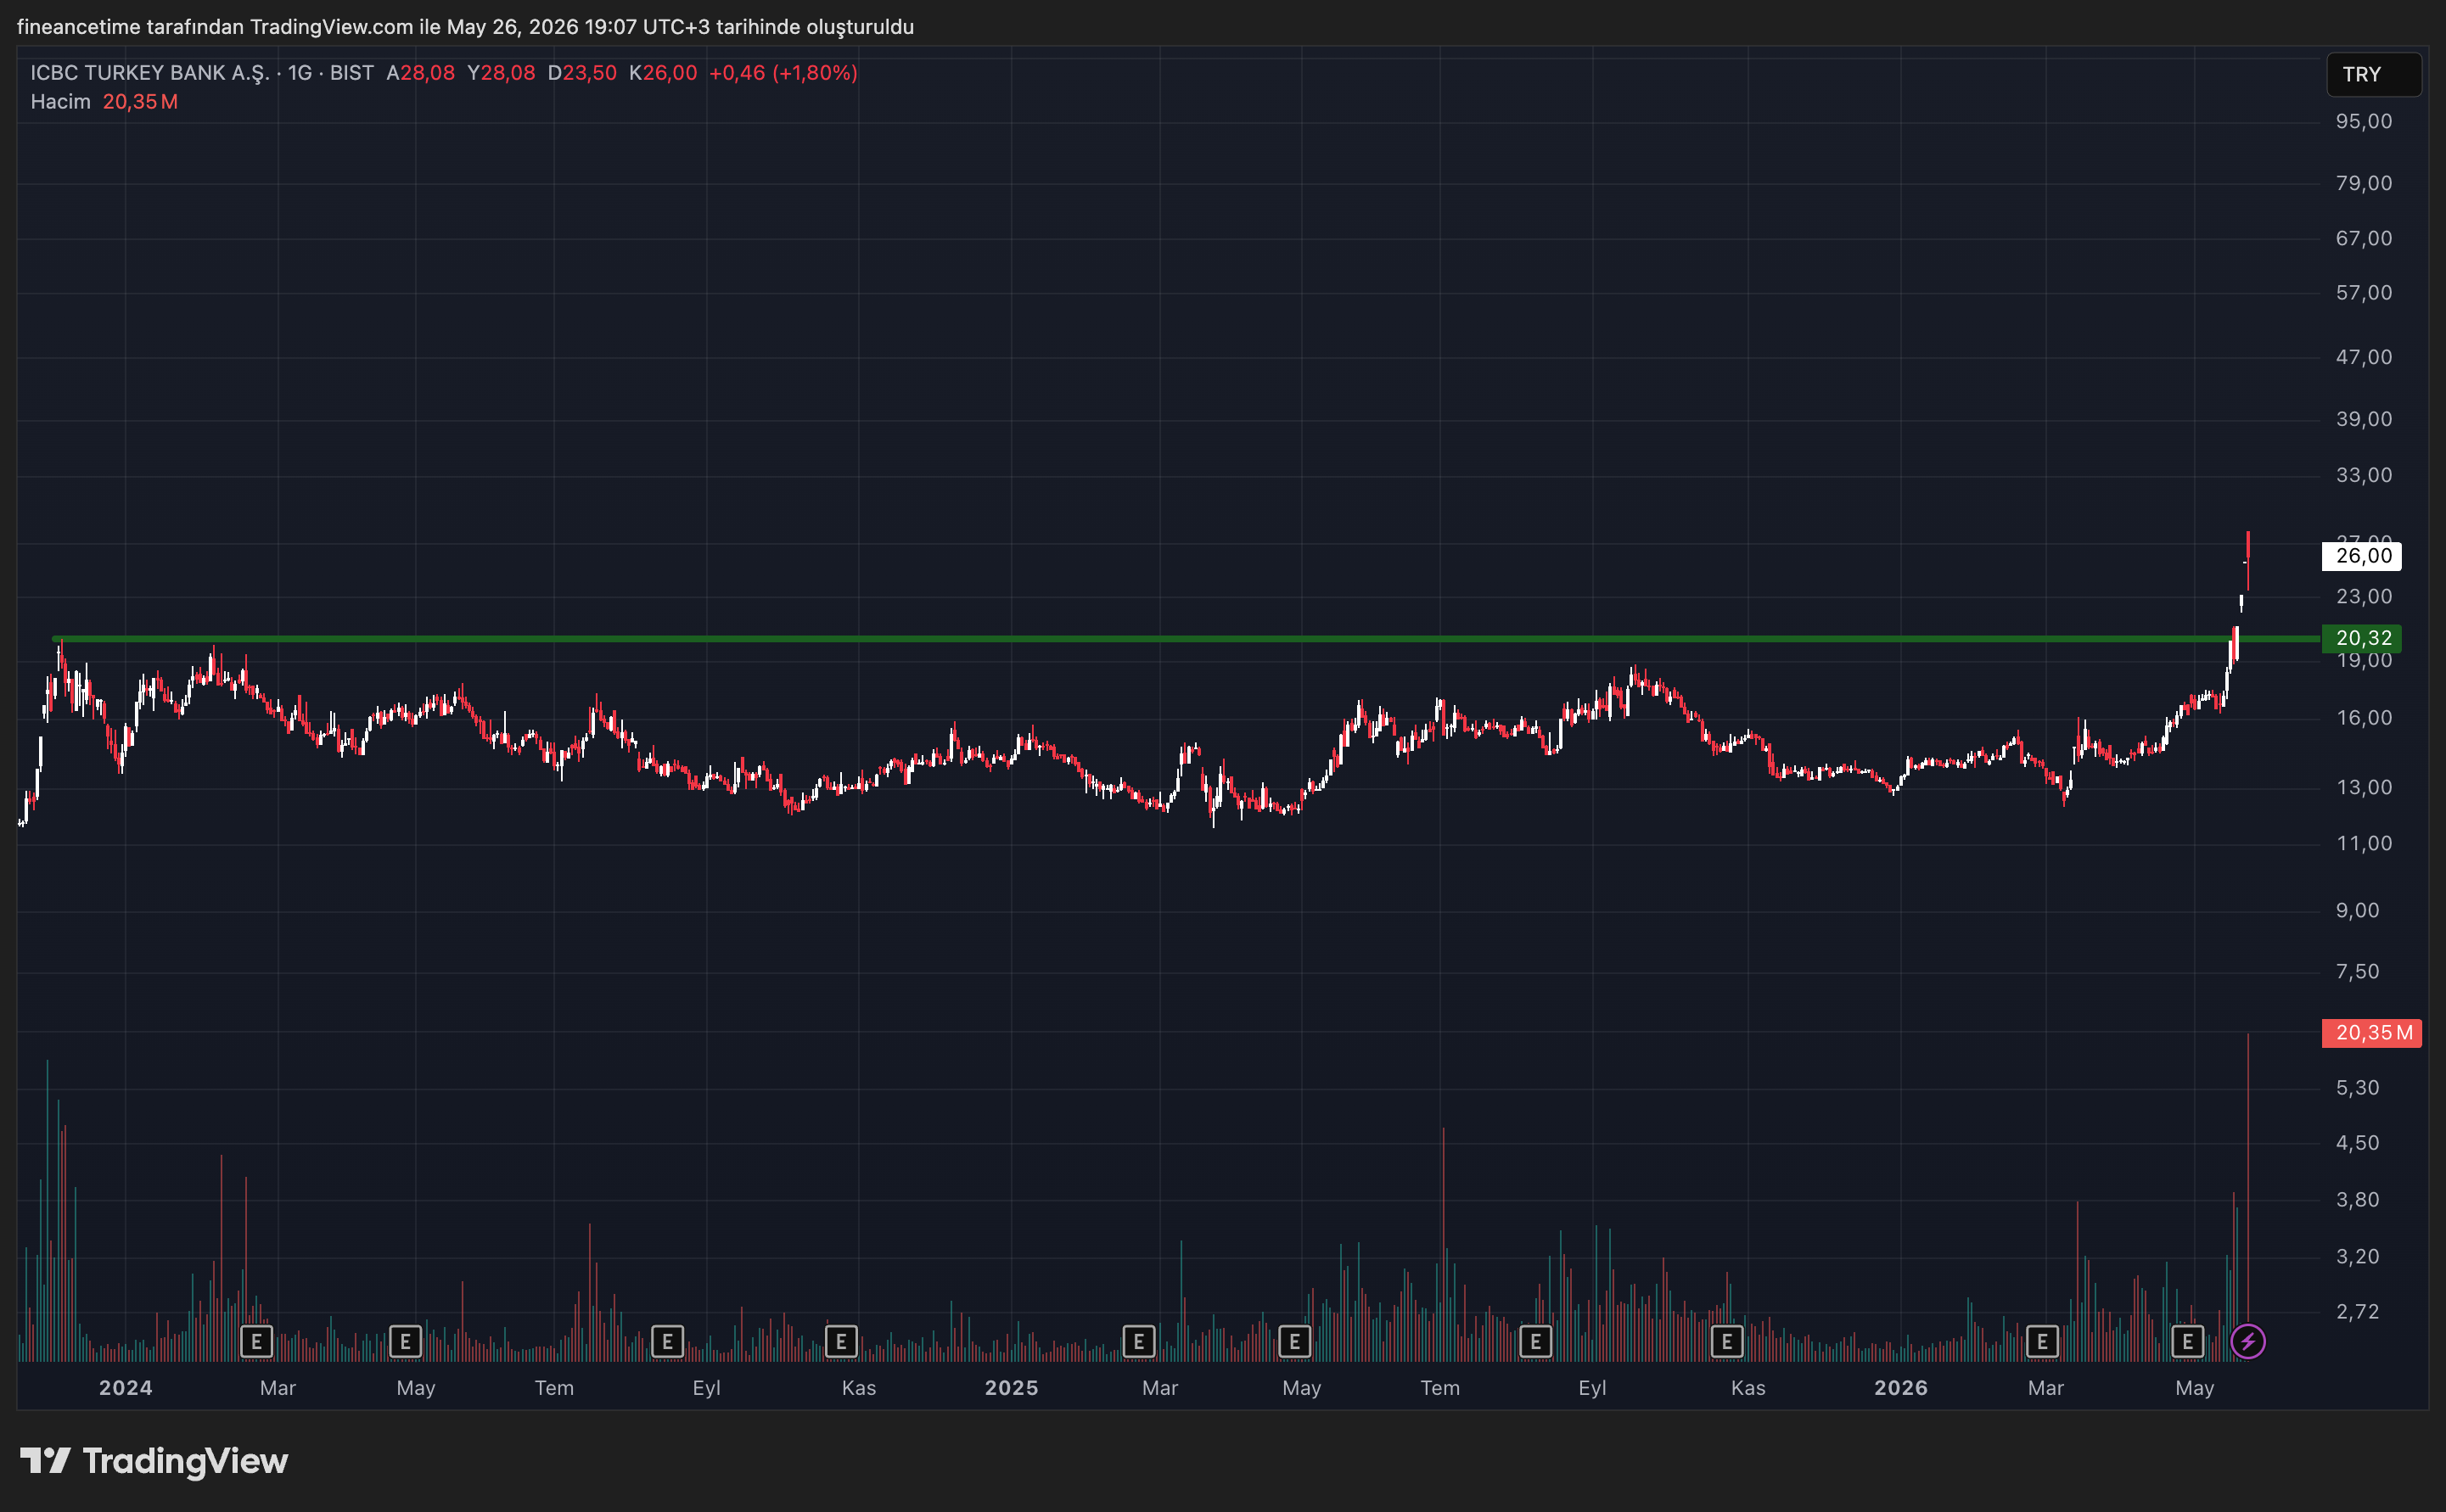2446x1512 pixels.
Task: Click the 16,00 price axis label
Action: coord(2364,718)
